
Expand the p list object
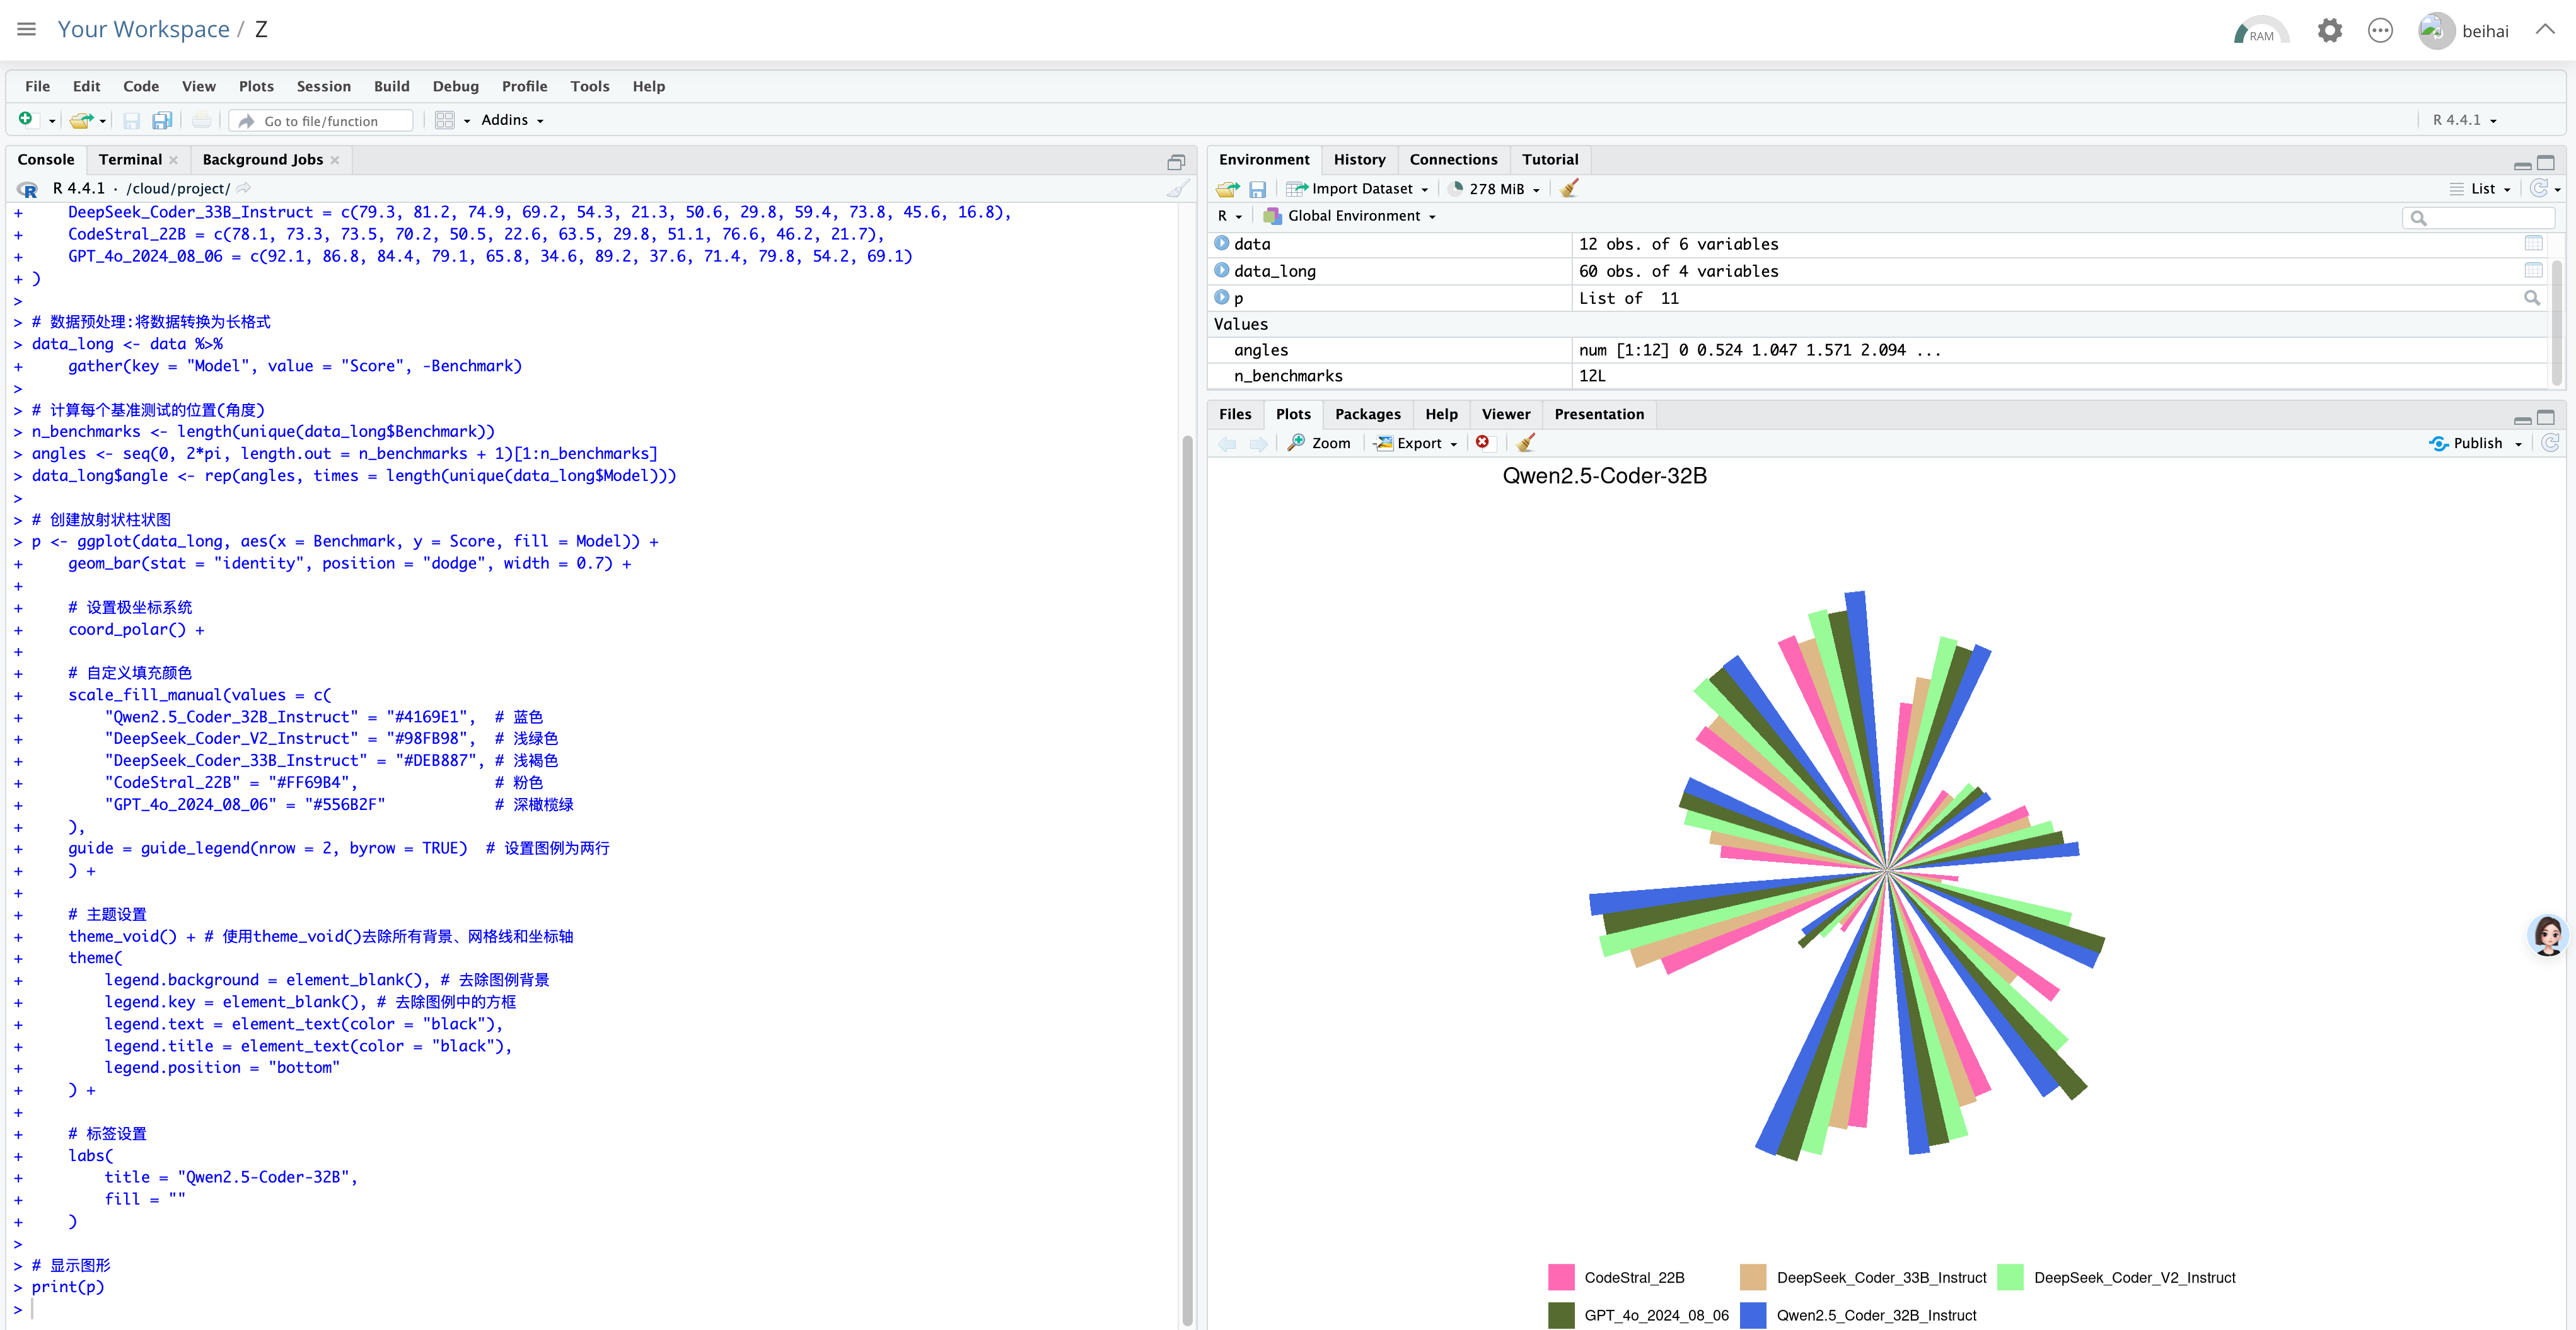[1221, 298]
